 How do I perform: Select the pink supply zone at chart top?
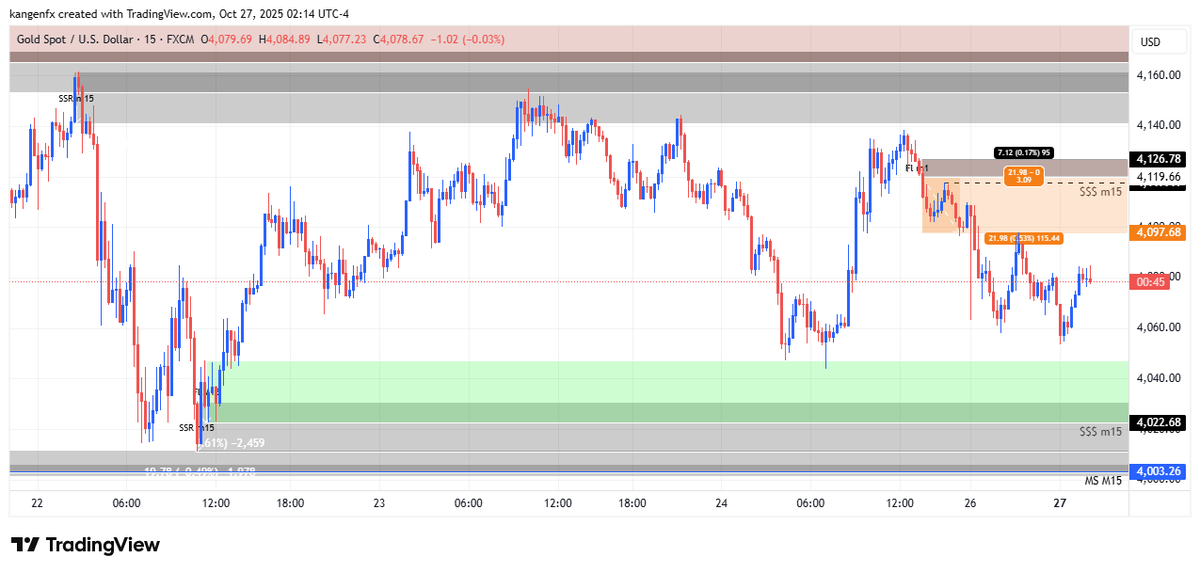(x=568, y=40)
